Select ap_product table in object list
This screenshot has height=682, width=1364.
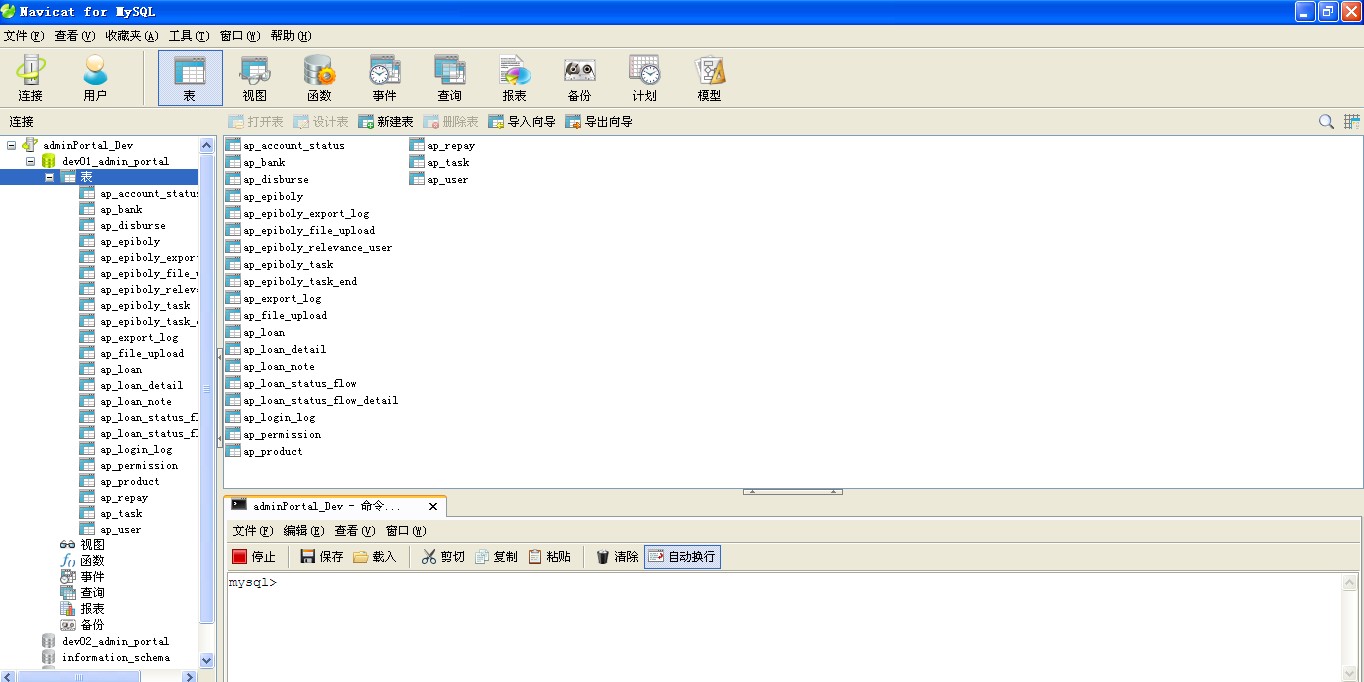click(273, 451)
